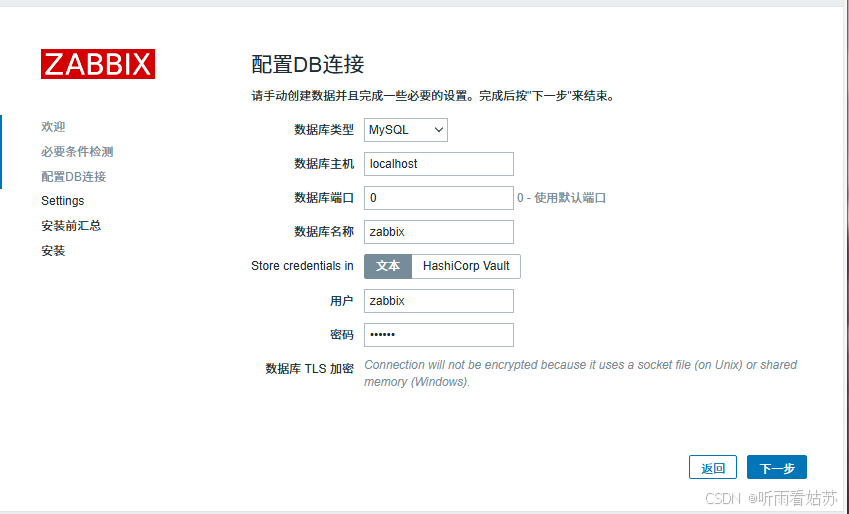Click the 用户 username input field
The image size is (849, 514).
(439, 301)
